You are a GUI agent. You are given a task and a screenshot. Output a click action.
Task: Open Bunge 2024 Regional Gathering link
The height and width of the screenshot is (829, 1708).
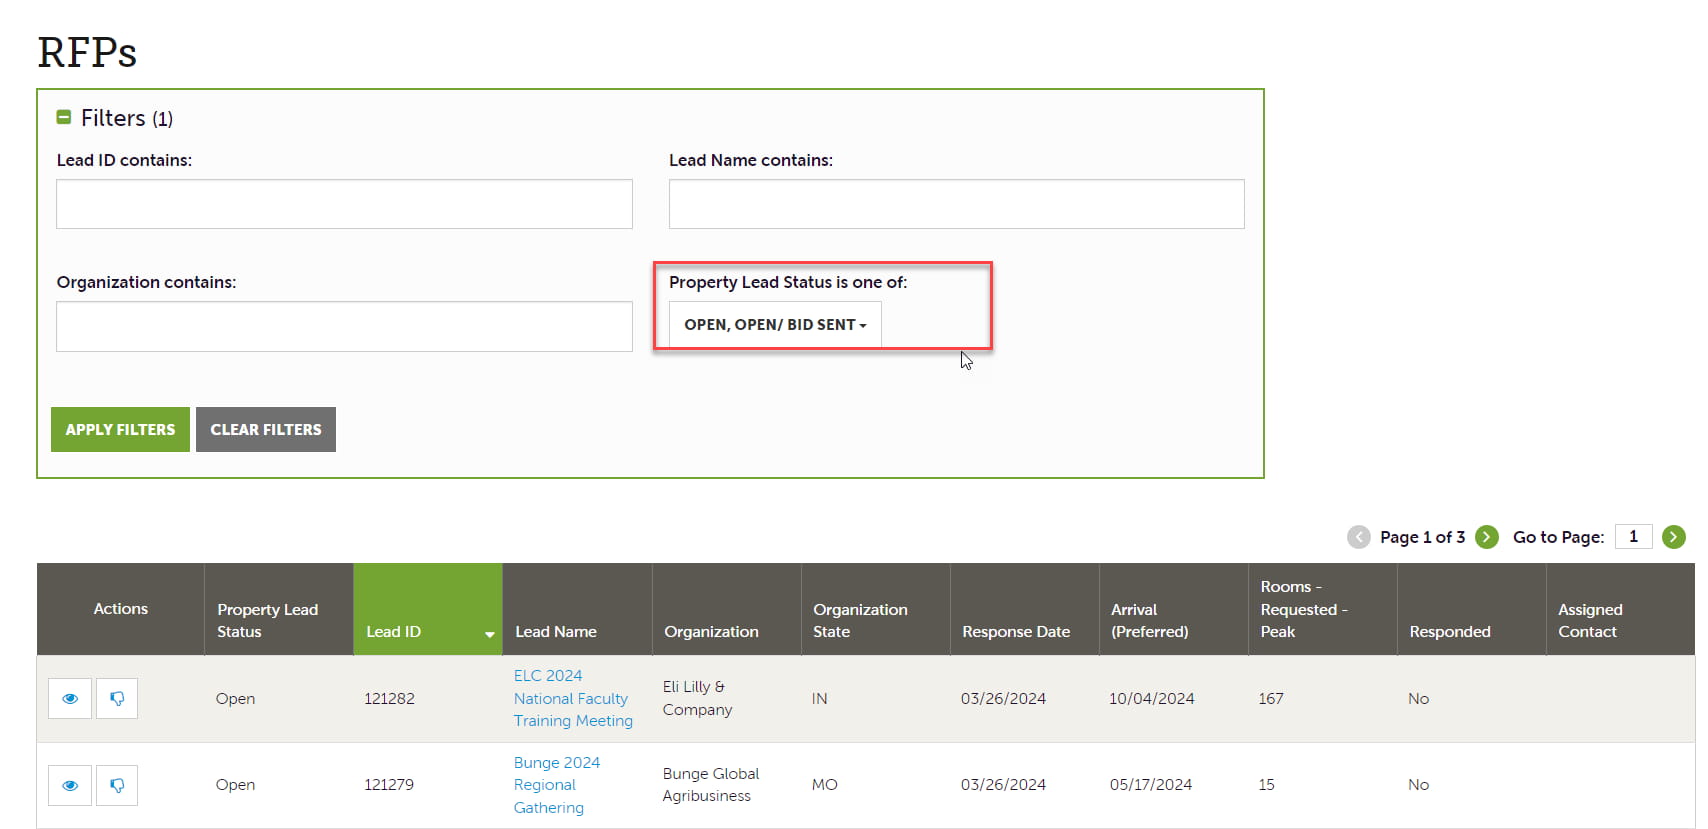pos(557,785)
